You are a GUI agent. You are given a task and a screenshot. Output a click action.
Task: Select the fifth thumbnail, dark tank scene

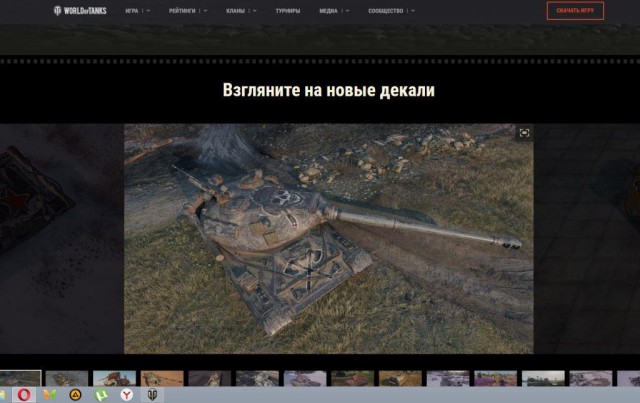pyautogui.click(x=210, y=378)
